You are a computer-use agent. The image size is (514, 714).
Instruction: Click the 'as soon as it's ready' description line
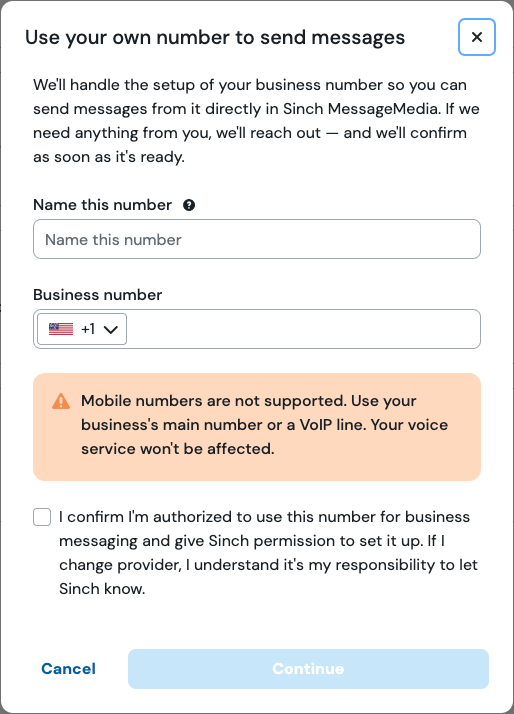click(109, 157)
